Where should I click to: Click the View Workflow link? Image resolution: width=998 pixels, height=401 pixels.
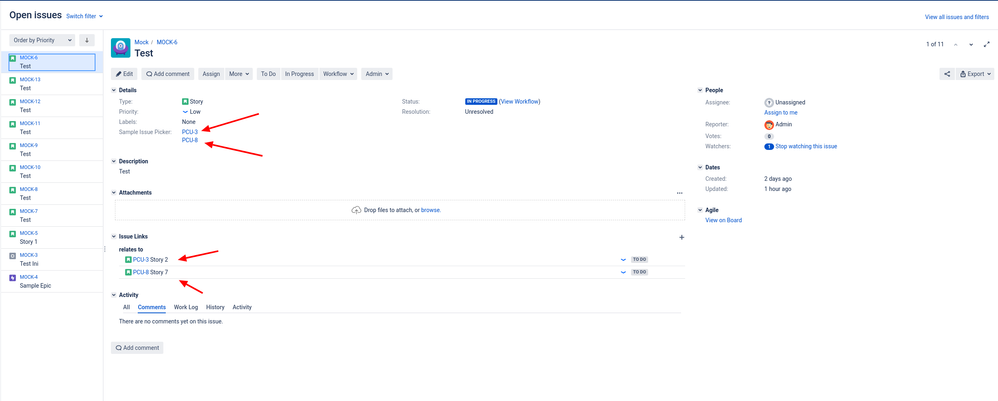(519, 101)
